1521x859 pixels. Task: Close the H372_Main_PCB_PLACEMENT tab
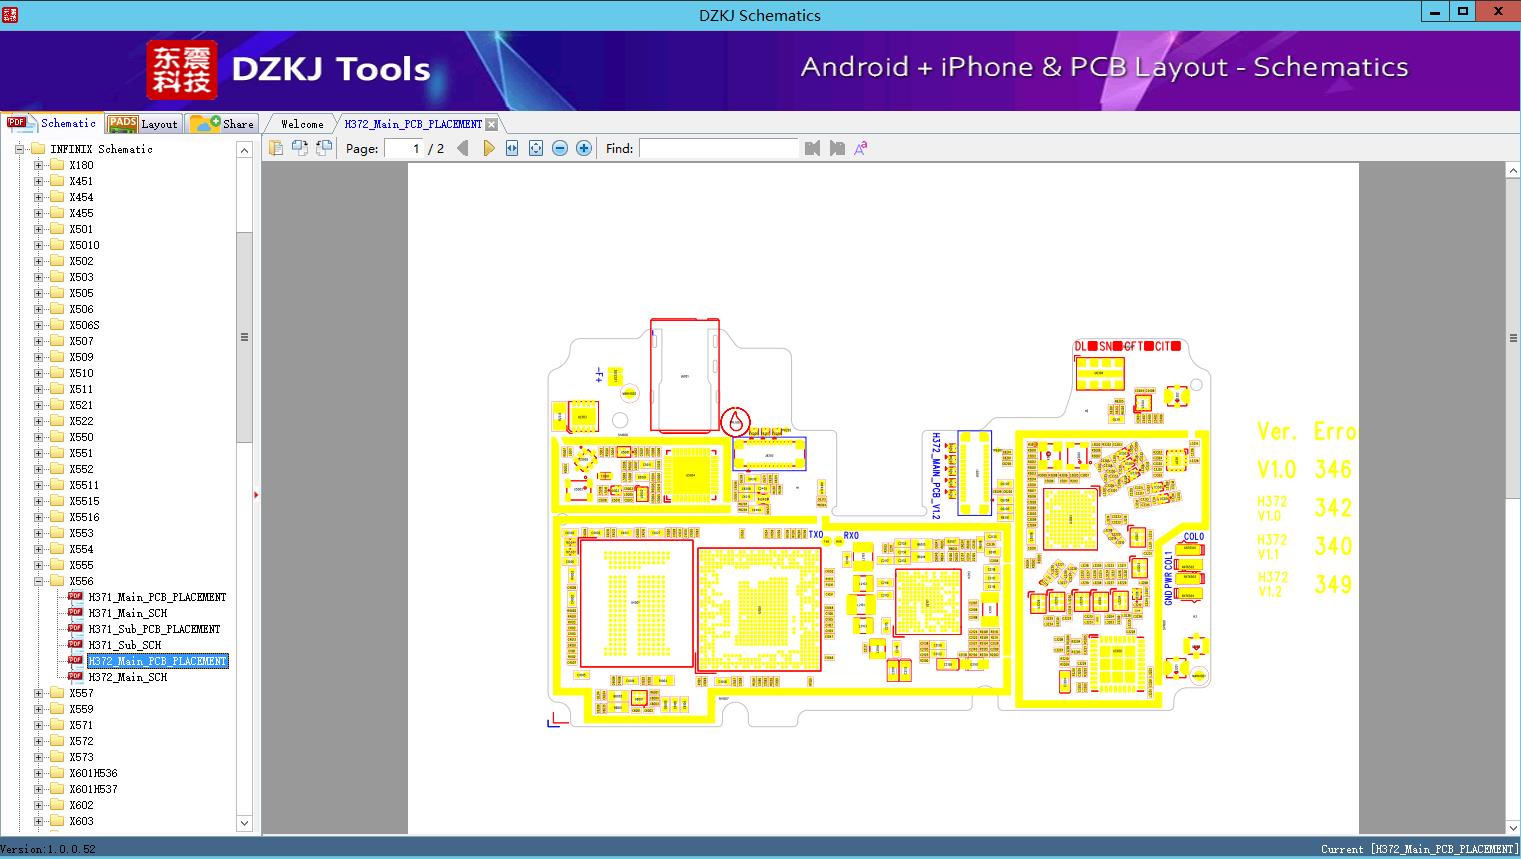click(491, 124)
